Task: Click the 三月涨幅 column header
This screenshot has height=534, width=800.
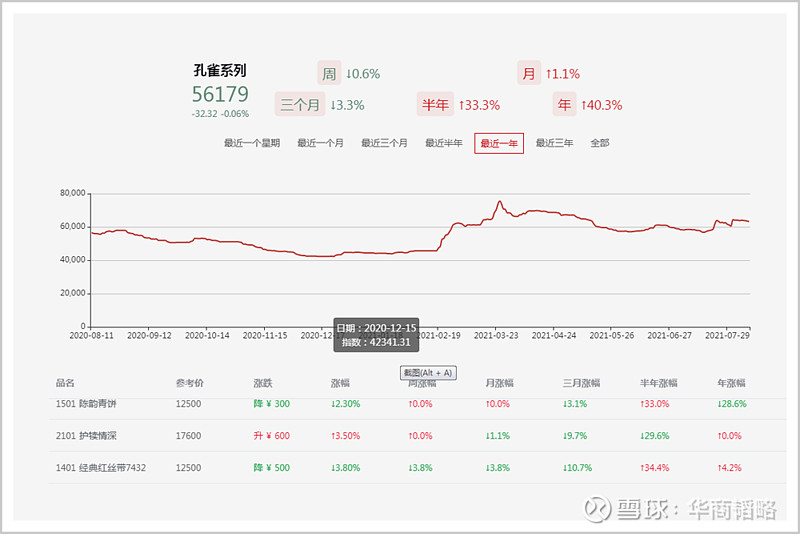Action: pyautogui.click(x=582, y=383)
